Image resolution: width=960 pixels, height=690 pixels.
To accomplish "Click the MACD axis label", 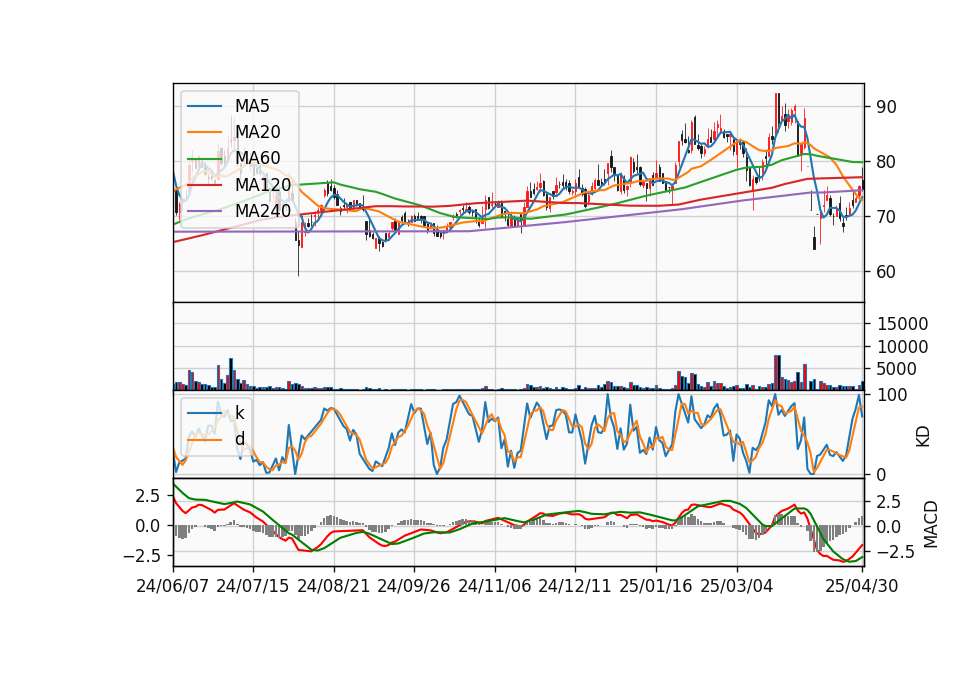I will [931, 524].
